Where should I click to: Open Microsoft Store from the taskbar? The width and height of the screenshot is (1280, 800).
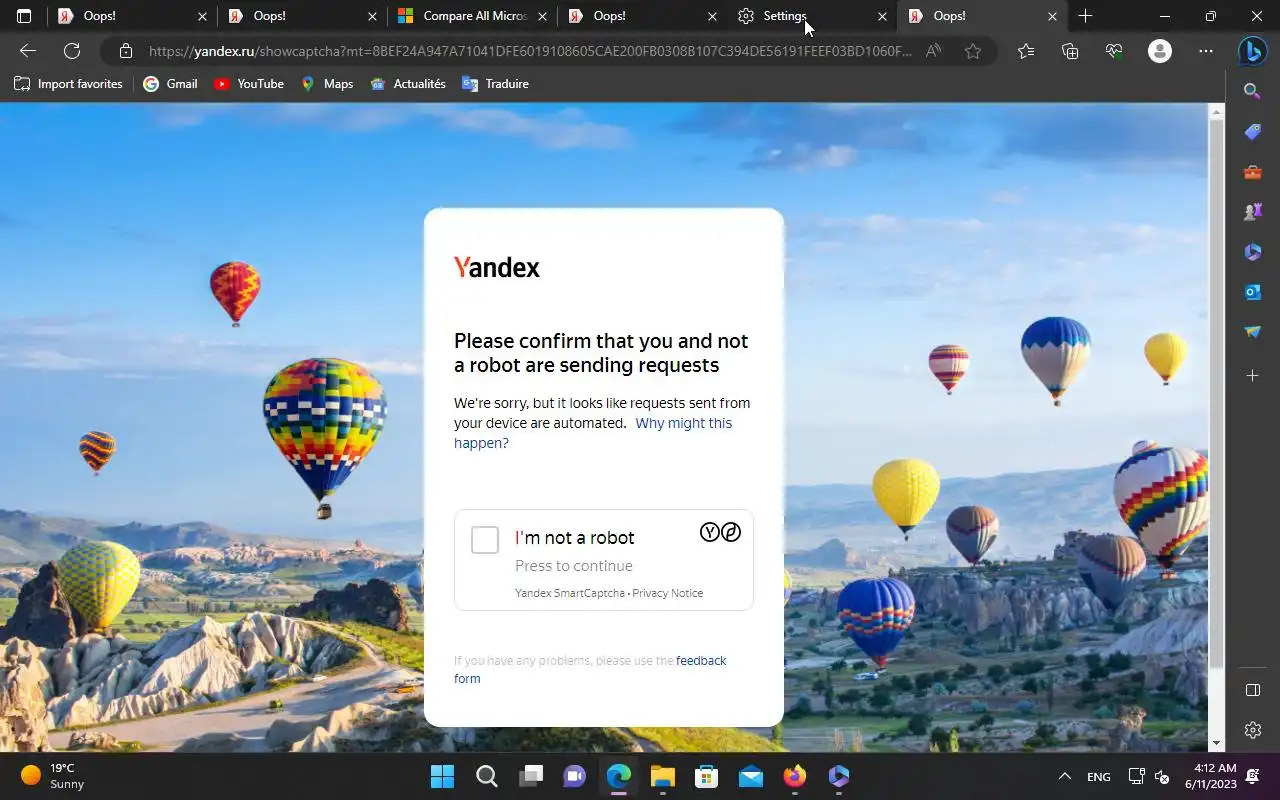707,776
